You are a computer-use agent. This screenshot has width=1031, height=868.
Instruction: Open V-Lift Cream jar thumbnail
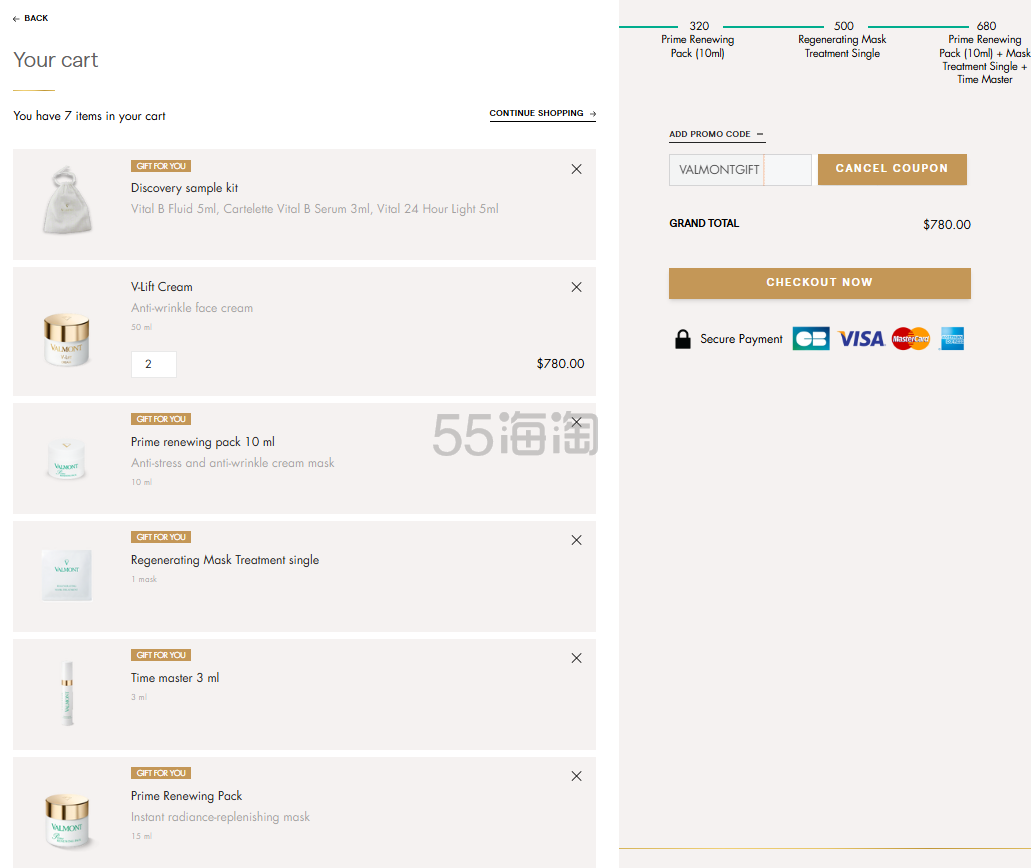tap(66, 339)
